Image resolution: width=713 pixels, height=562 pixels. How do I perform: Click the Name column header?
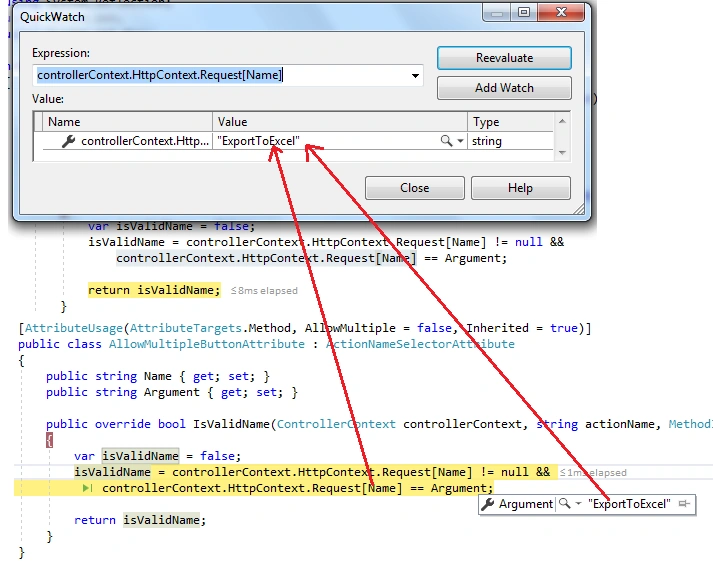click(128, 122)
